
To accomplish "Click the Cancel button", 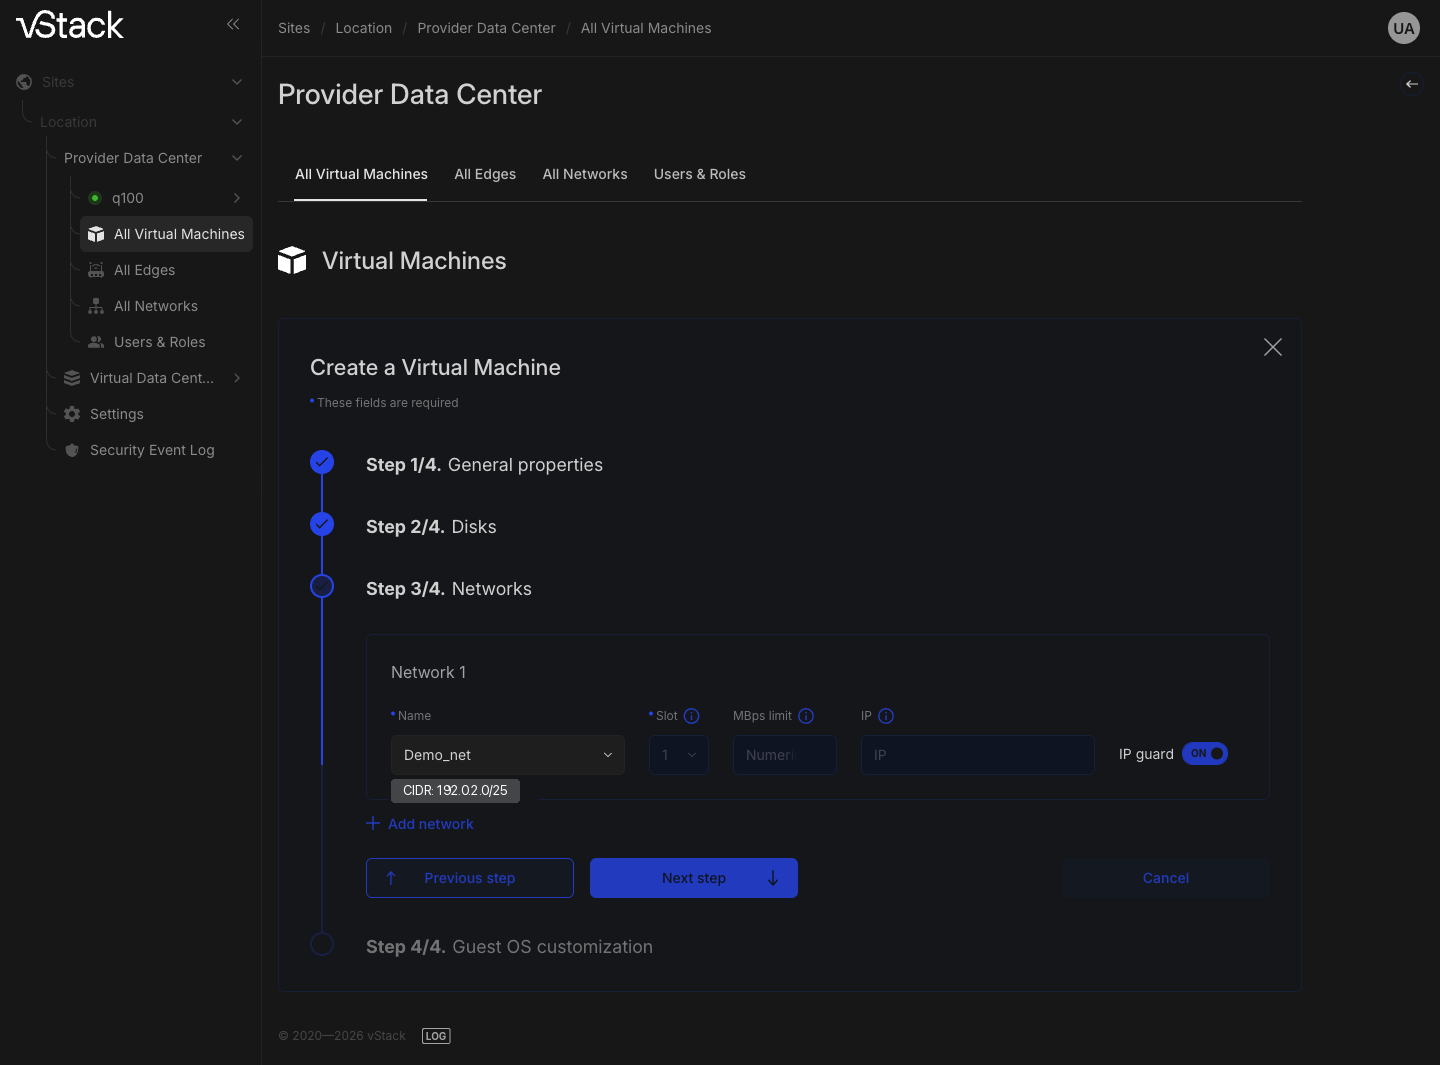I will click(1166, 878).
